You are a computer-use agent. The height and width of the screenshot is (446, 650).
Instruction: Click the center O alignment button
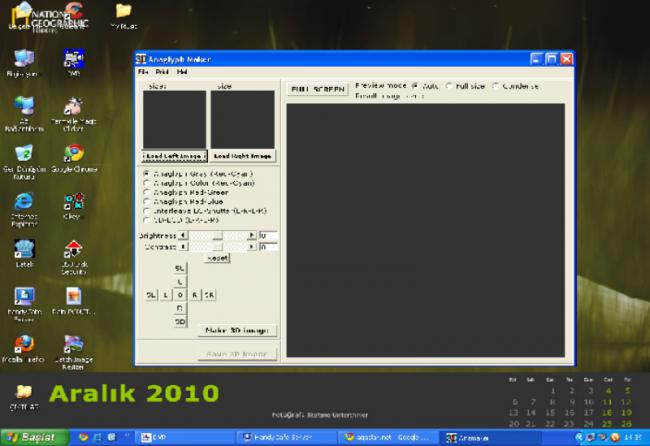[180, 295]
